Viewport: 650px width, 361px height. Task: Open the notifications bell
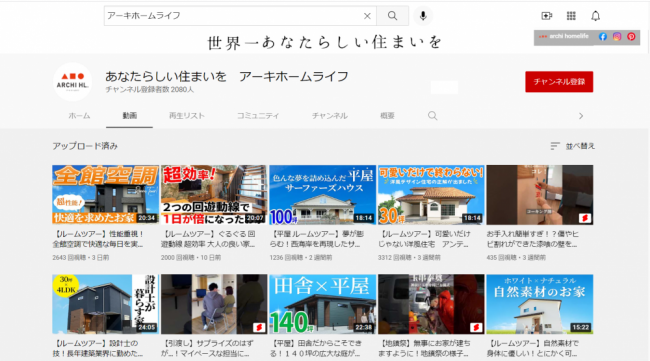pos(595,16)
